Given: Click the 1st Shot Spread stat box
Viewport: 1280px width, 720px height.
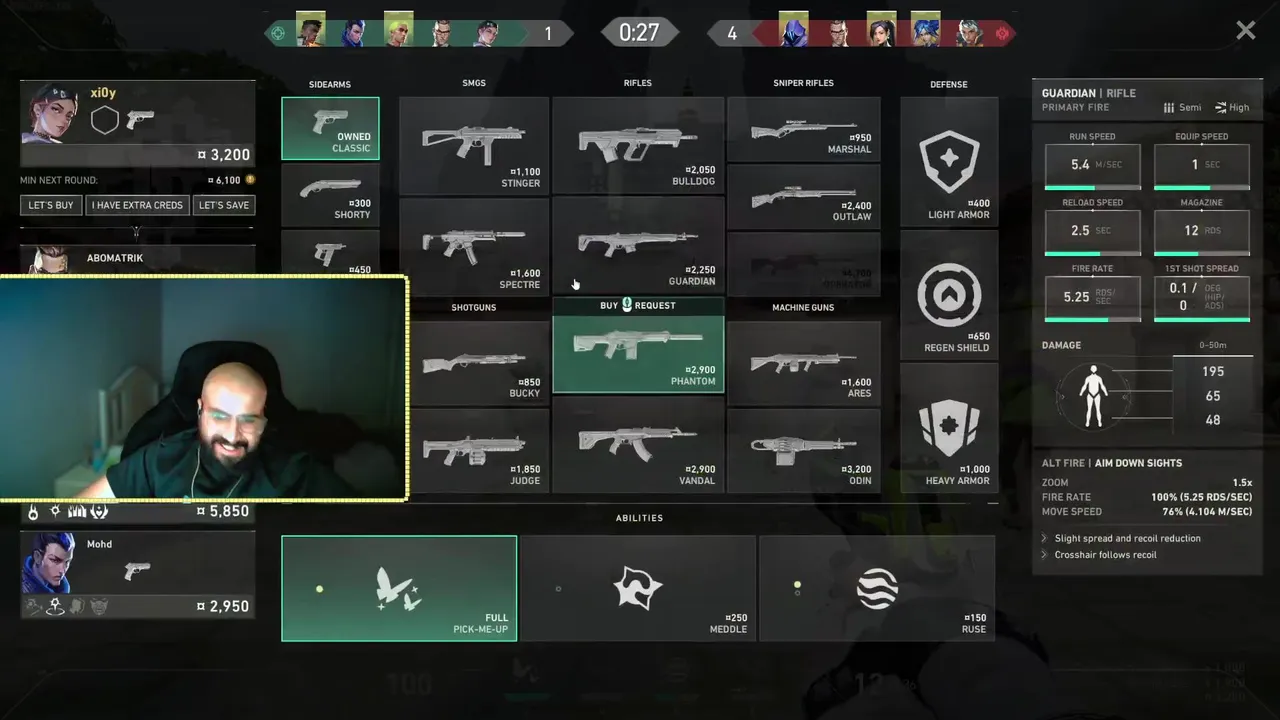Looking at the screenshot, I should pos(1201,299).
